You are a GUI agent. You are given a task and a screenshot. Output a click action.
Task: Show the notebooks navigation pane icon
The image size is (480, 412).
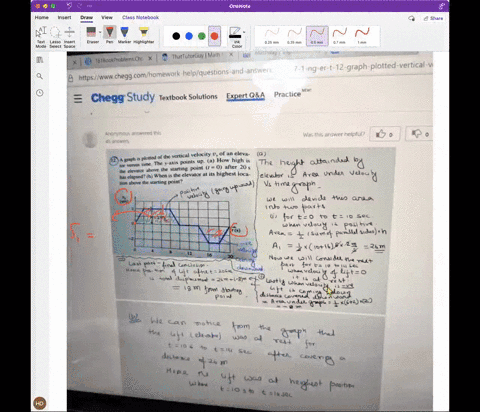(x=40, y=60)
